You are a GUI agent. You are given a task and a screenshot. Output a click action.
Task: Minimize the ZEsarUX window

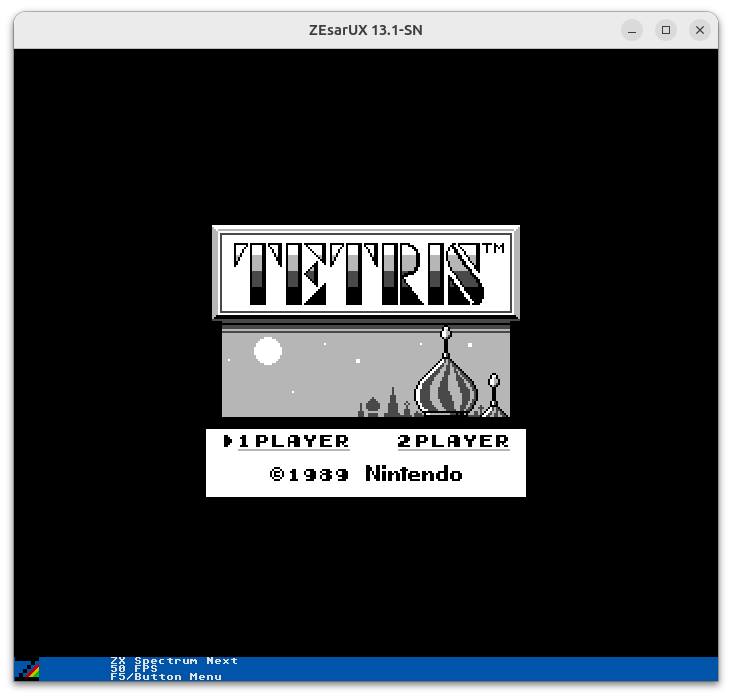coord(632,30)
